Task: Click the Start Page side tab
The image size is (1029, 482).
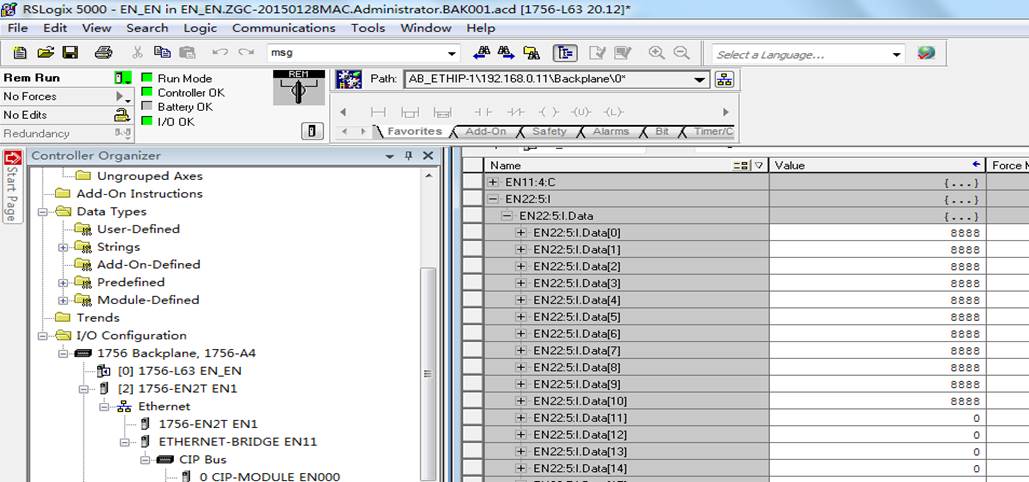Action: [13, 186]
